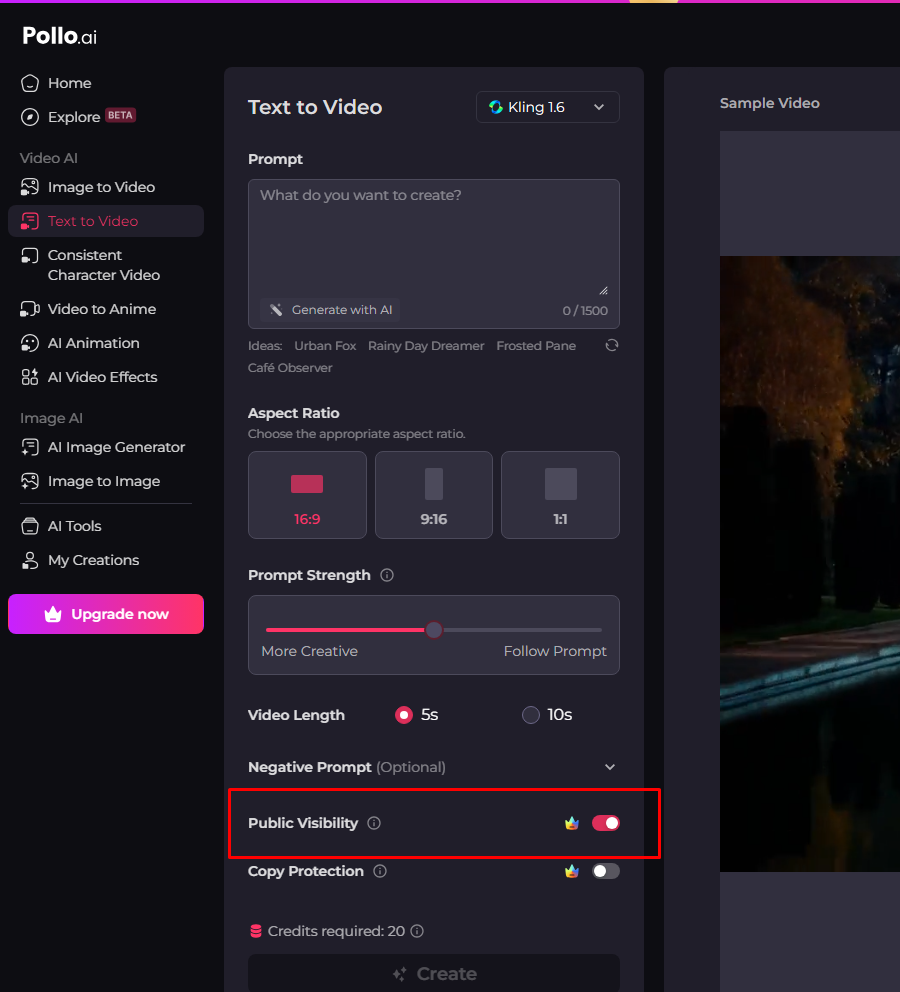Open Consistent Character Video
900x992 pixels.
coord(104,265)
